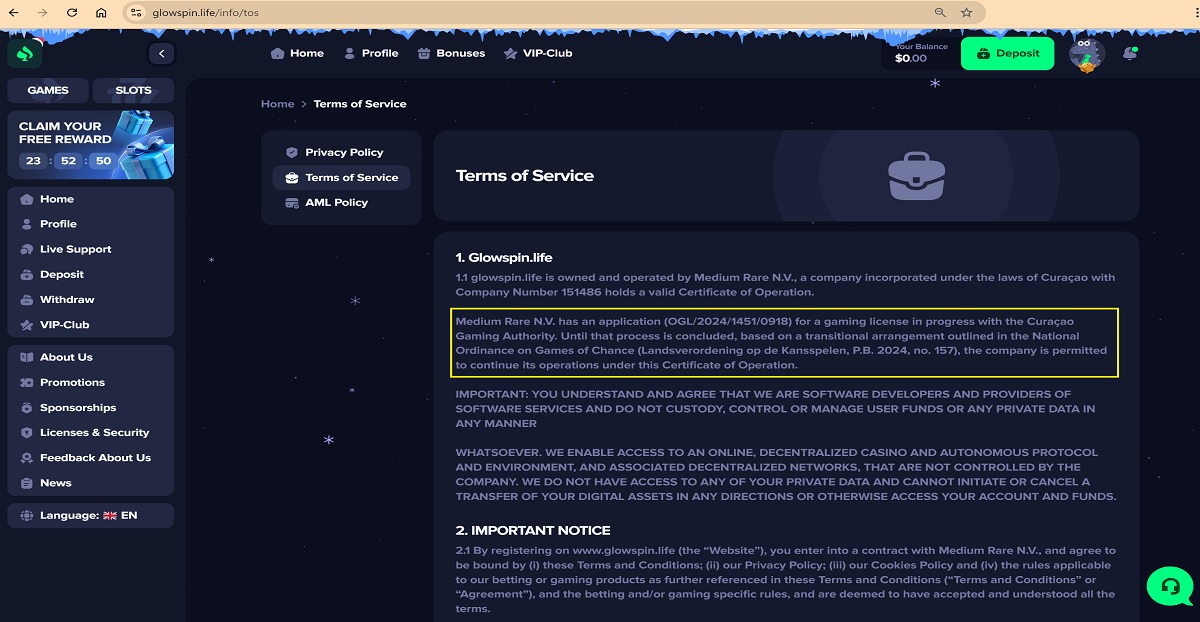Collapse the sidebar with the chevron button

tap(161, 54)
